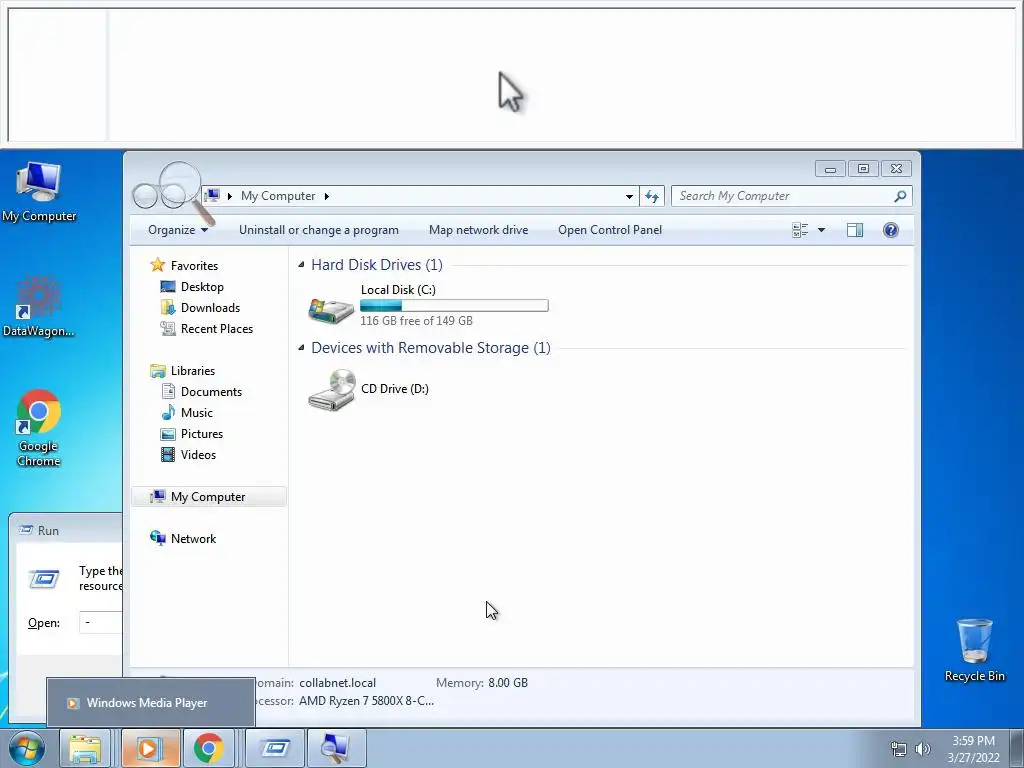This screenshot has height=768, width=1024.
Task: Click AMD Ryzen processor detail
Action: pyautogui.click(x=366, y=701)
